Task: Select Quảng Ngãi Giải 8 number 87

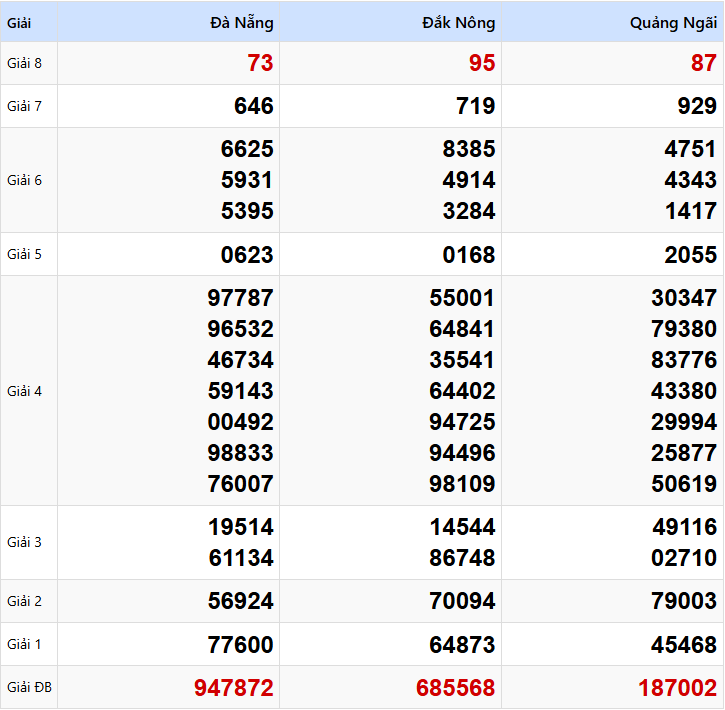Action: [x=704, y=63]
